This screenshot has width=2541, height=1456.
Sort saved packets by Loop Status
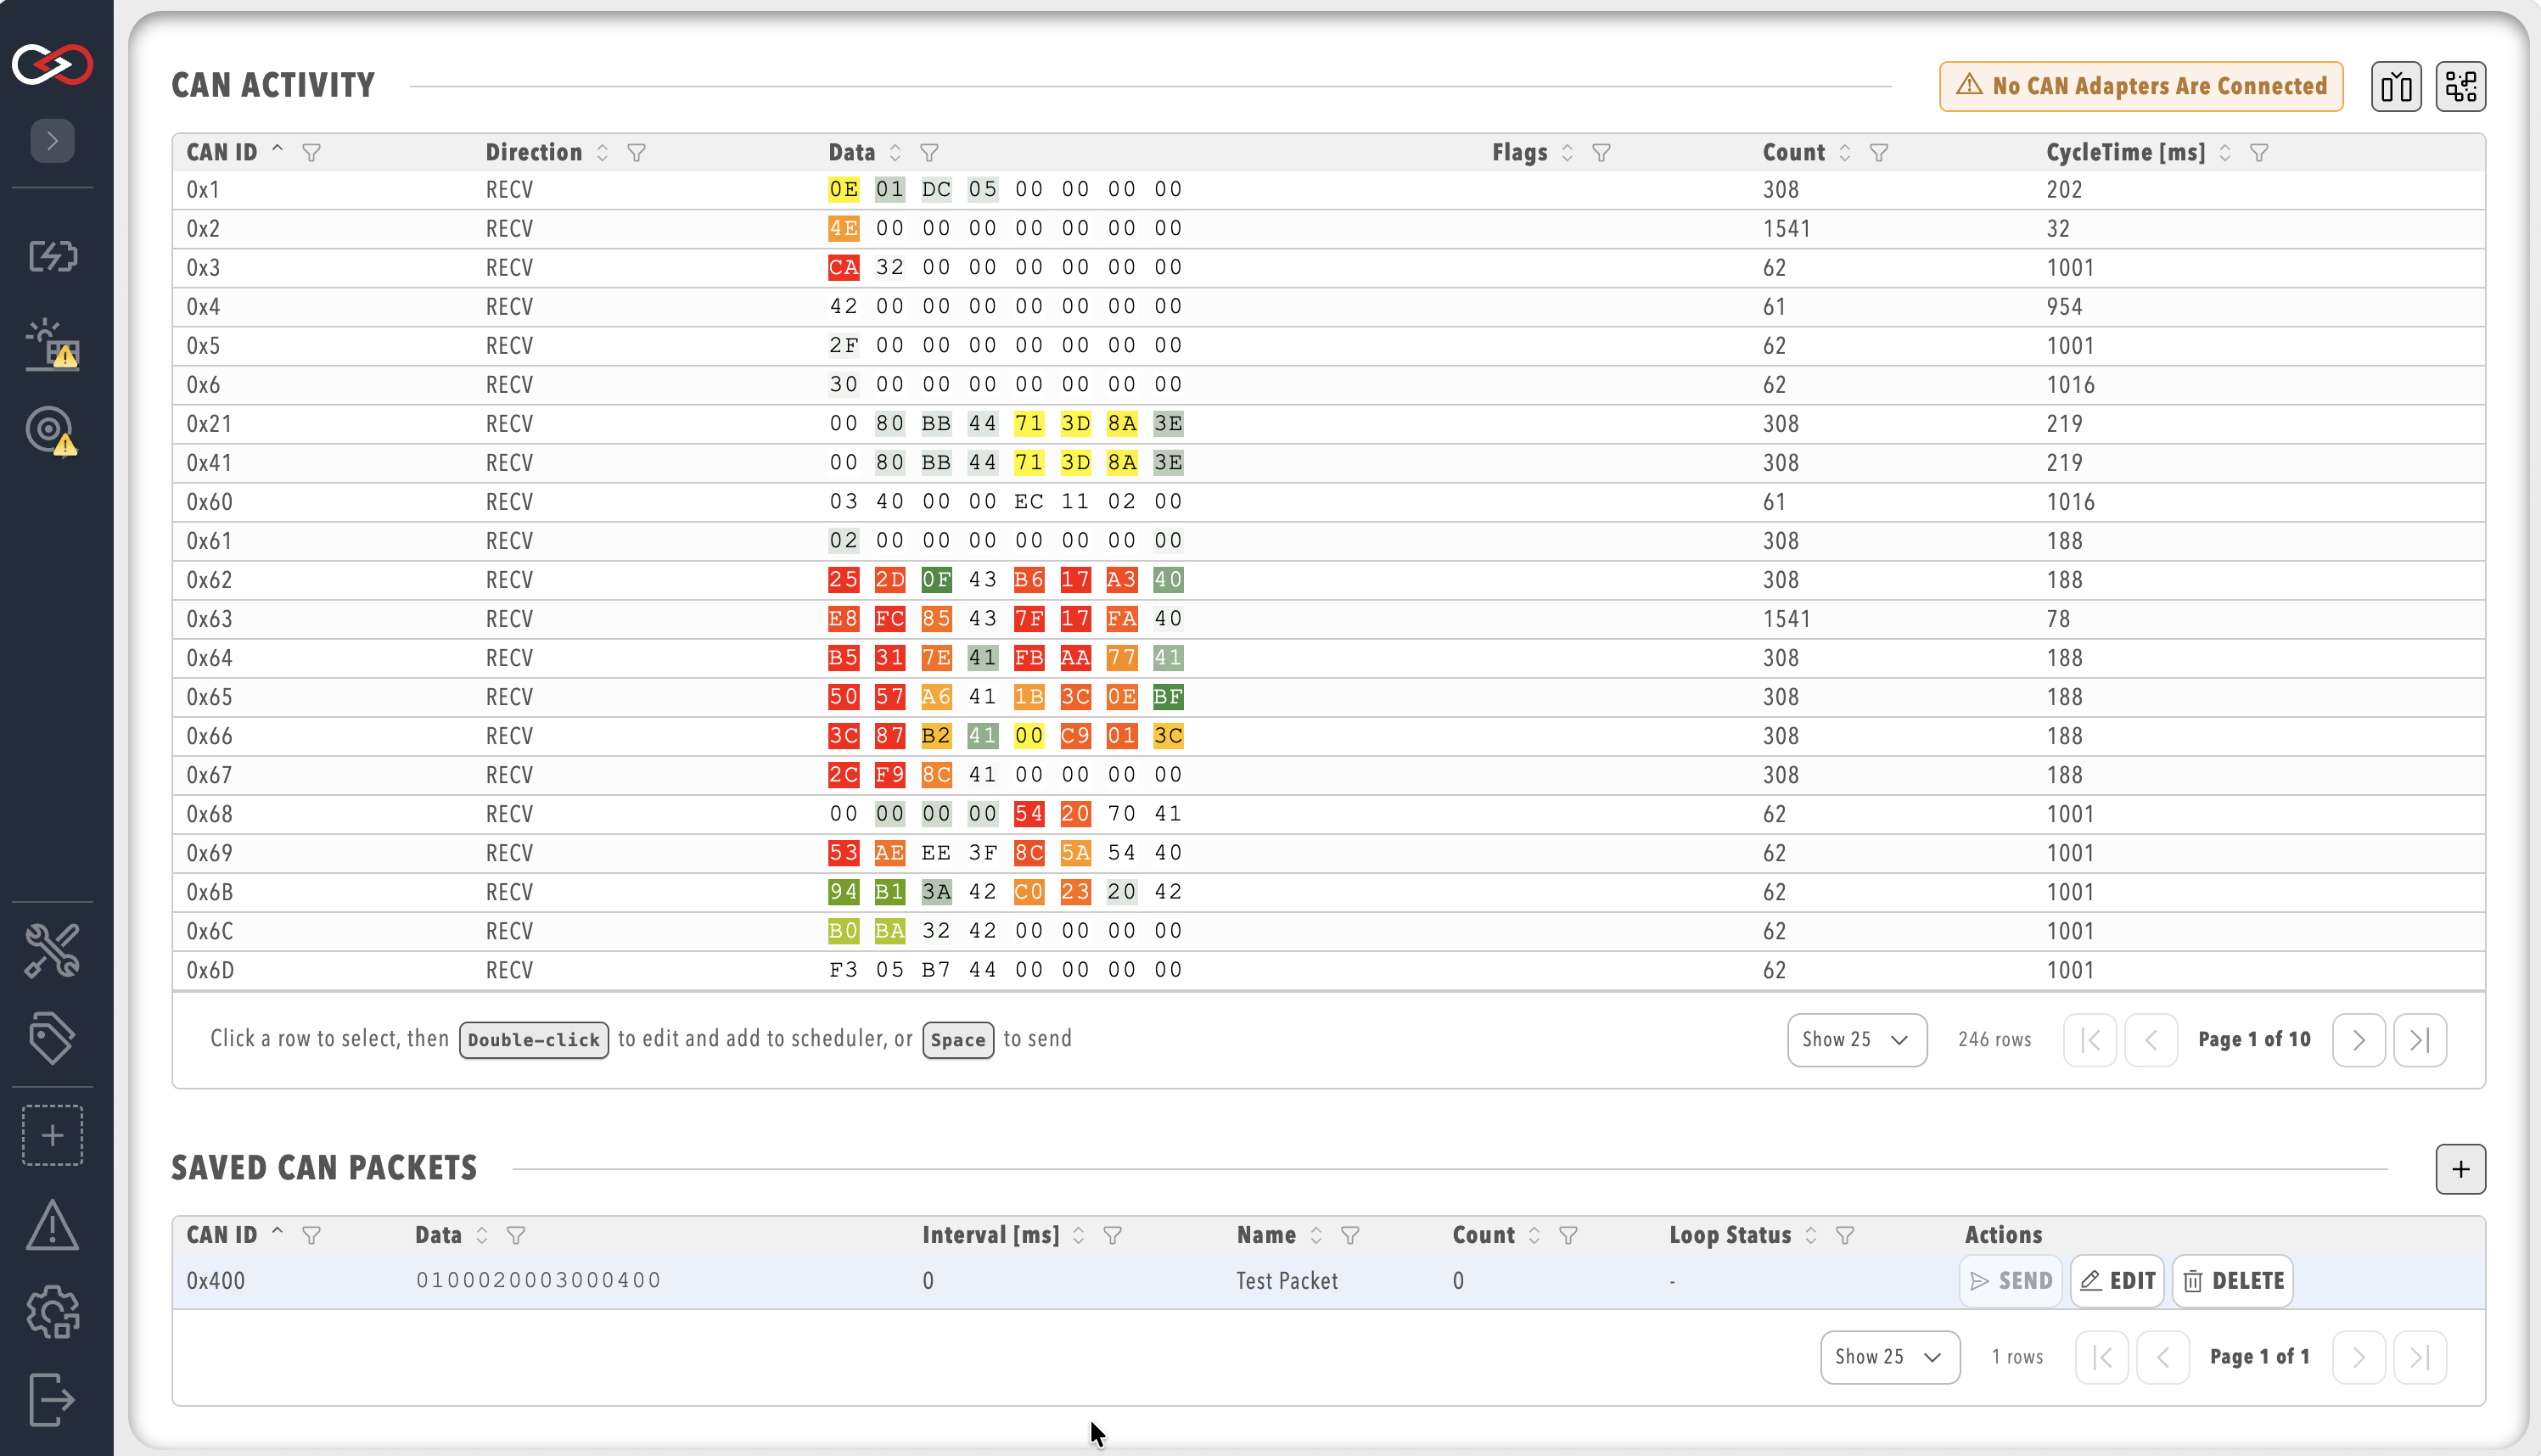click(1811, 1236)
